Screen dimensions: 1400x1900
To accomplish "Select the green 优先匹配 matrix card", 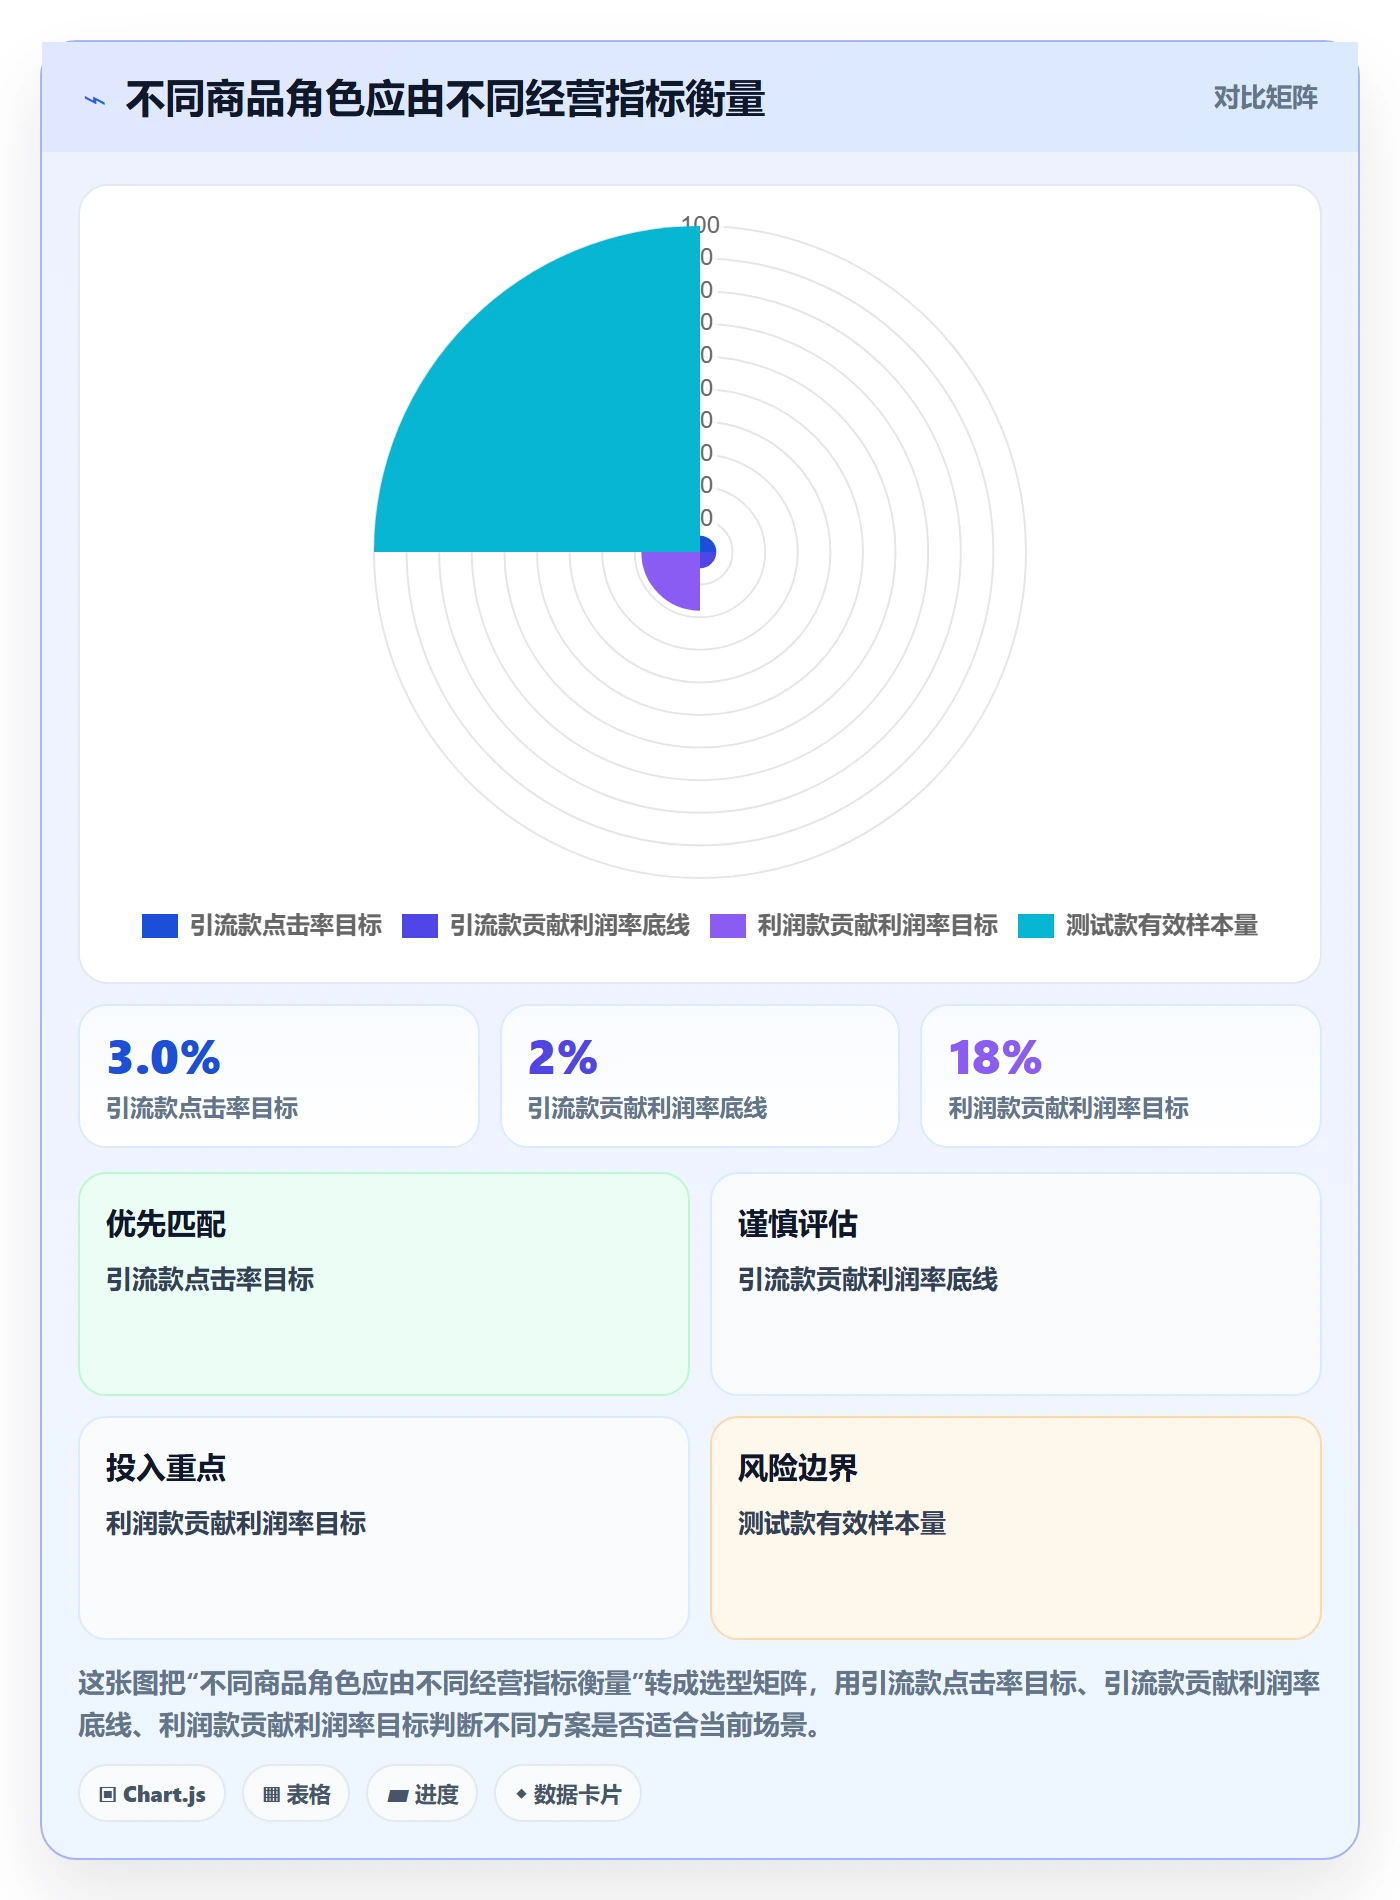I will click(384, 1284).
